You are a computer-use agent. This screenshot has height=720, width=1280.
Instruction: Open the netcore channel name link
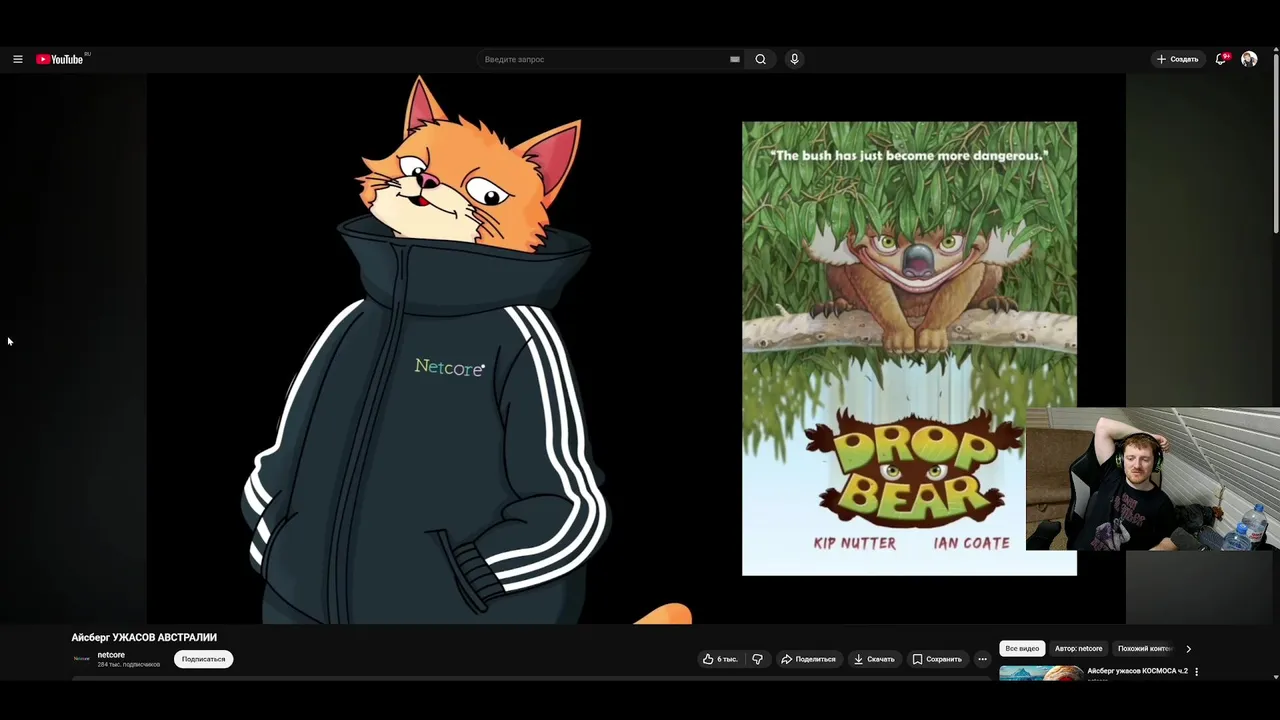(111, 655)
